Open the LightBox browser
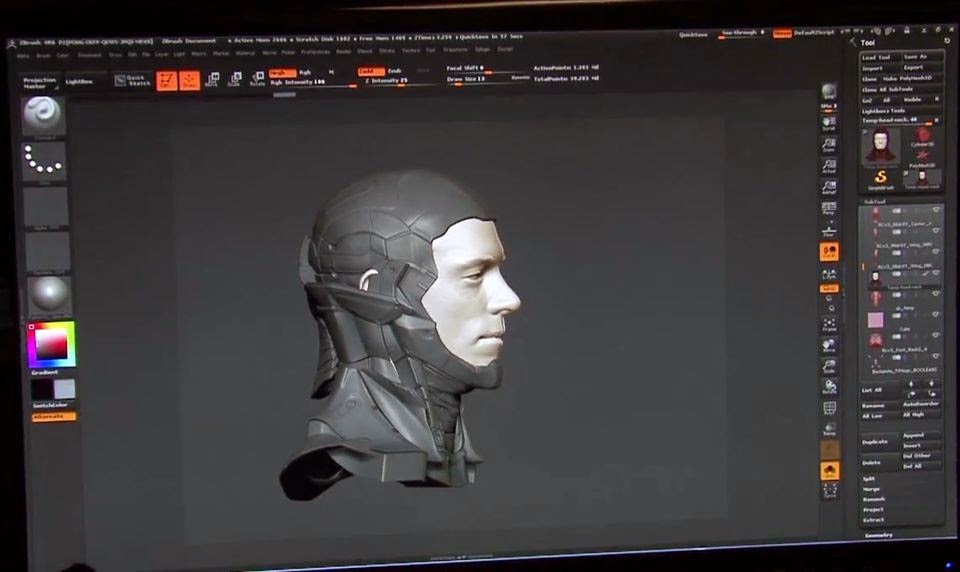The image size is (960, 572). pos(79,81)
